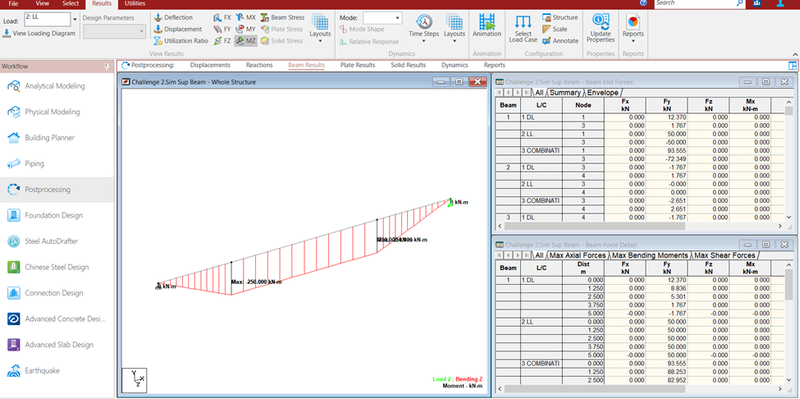
Task: Toggle the MZ bending moment button
Action: click(x=245, y=41)
